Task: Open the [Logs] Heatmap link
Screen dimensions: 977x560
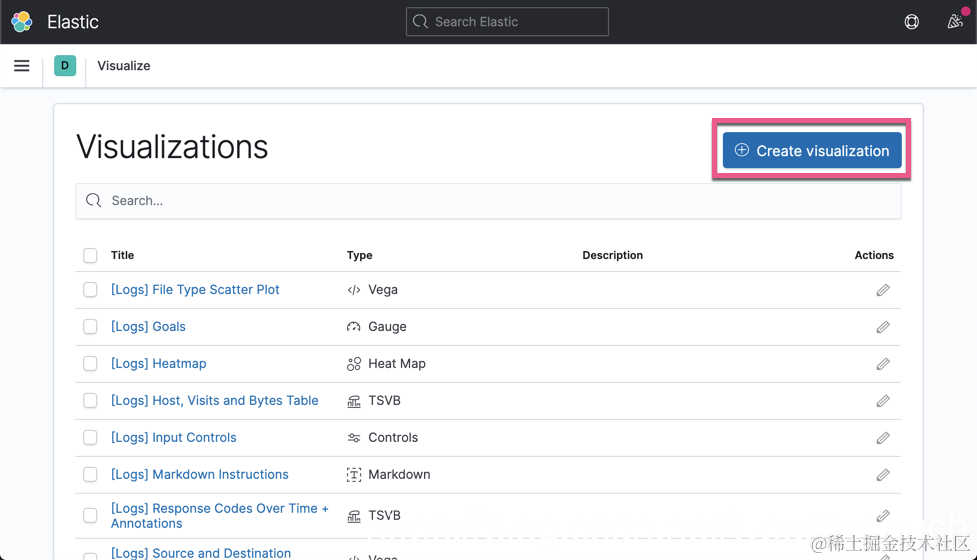Action: click(x=158, y=363)
